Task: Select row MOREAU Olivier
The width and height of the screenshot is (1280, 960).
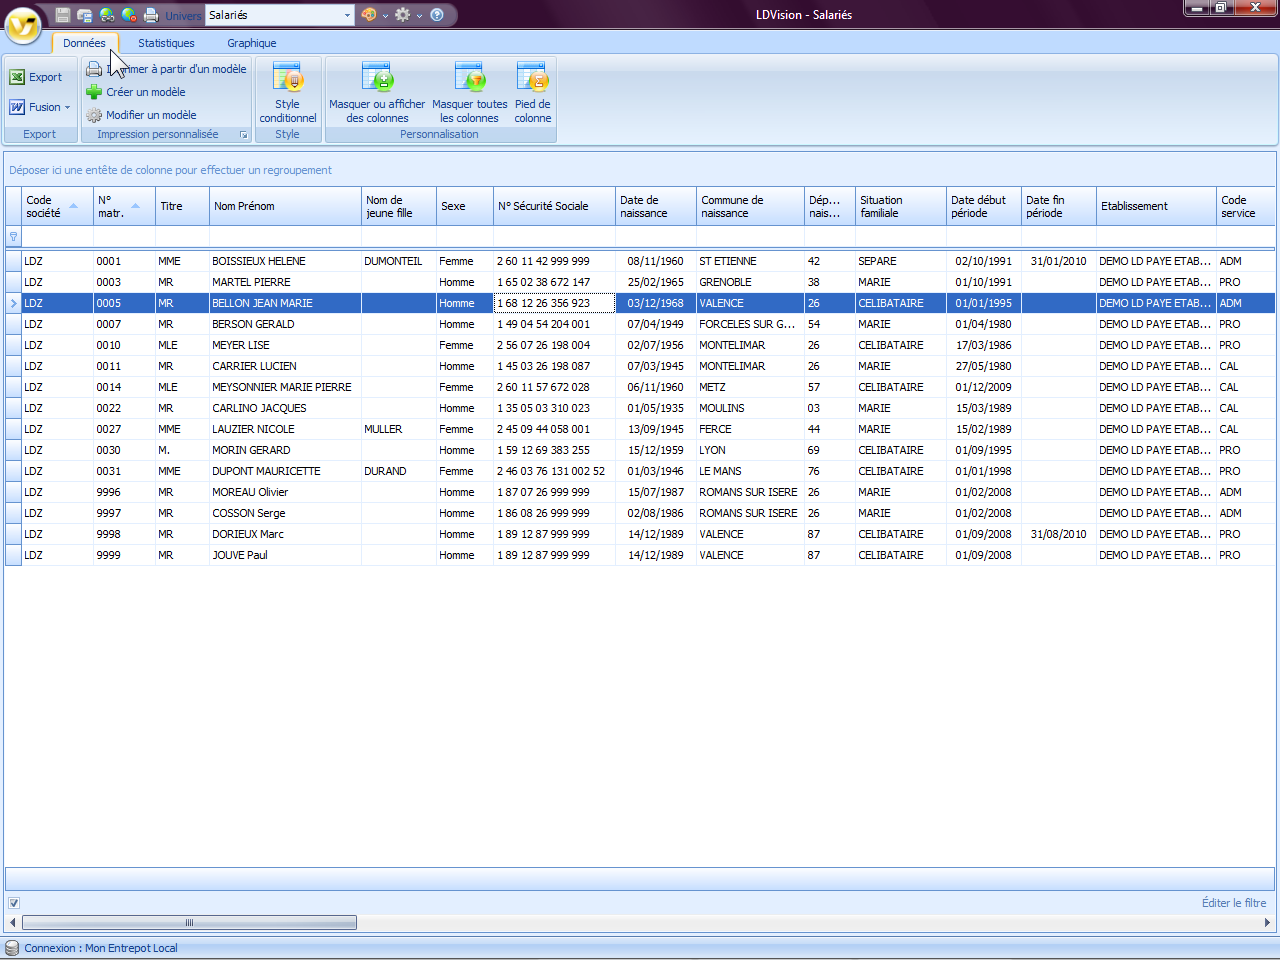Action: [640, 492]
